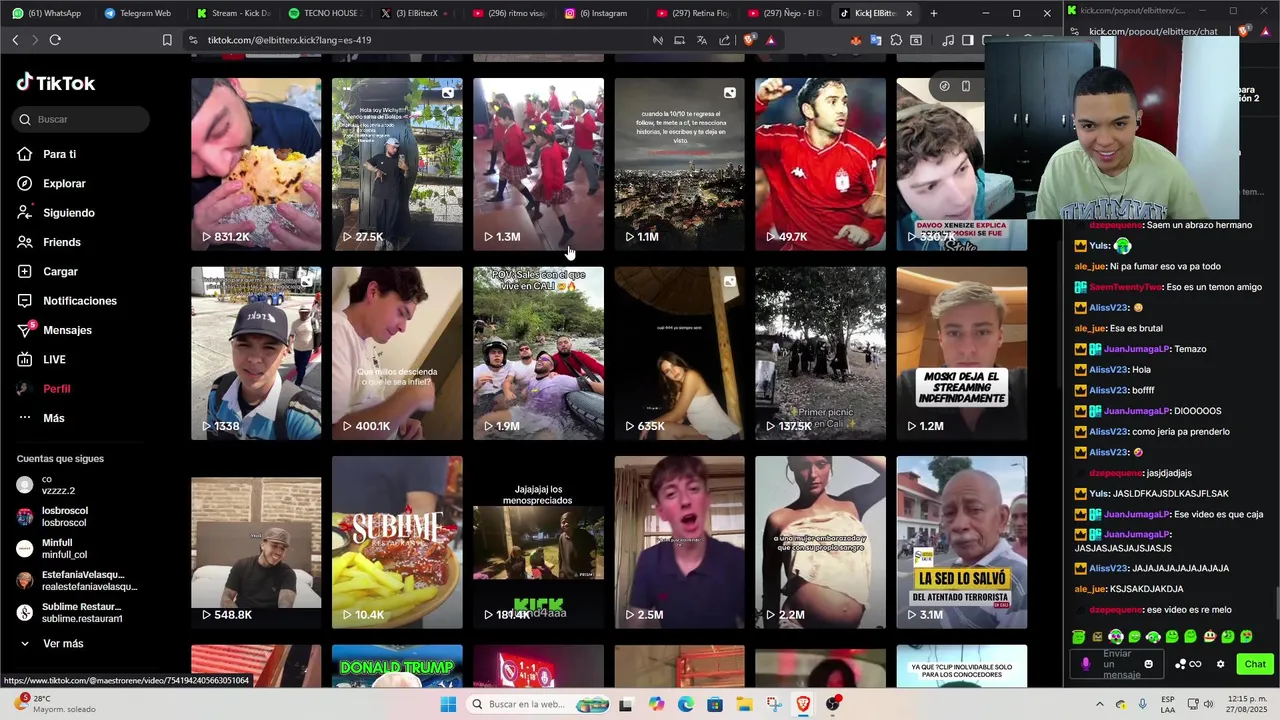Open the burrito video with 831.2K views
This screenshot has height=720, width=1280.
[256, 164]
